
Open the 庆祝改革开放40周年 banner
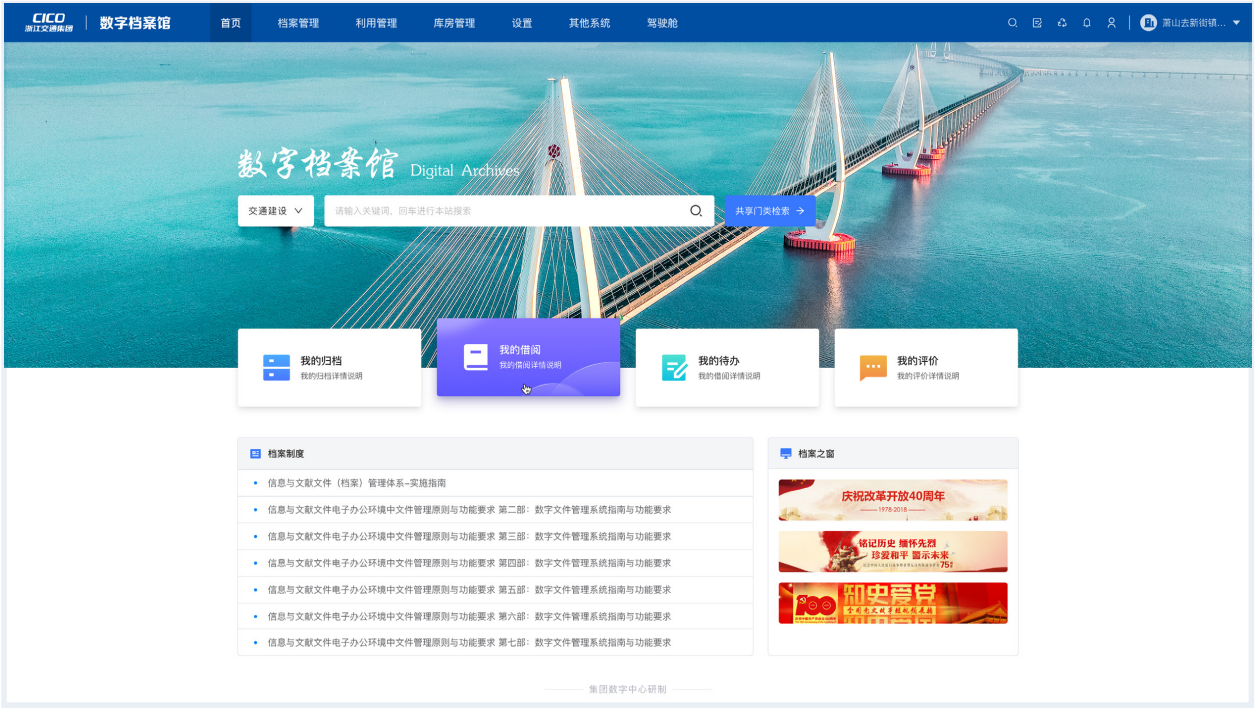tap(892, 500)
